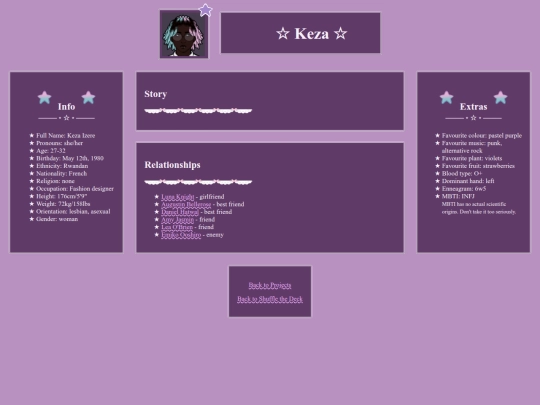
Task: Open the Luna Knight girlfriend link
Action: click(178, 197)
